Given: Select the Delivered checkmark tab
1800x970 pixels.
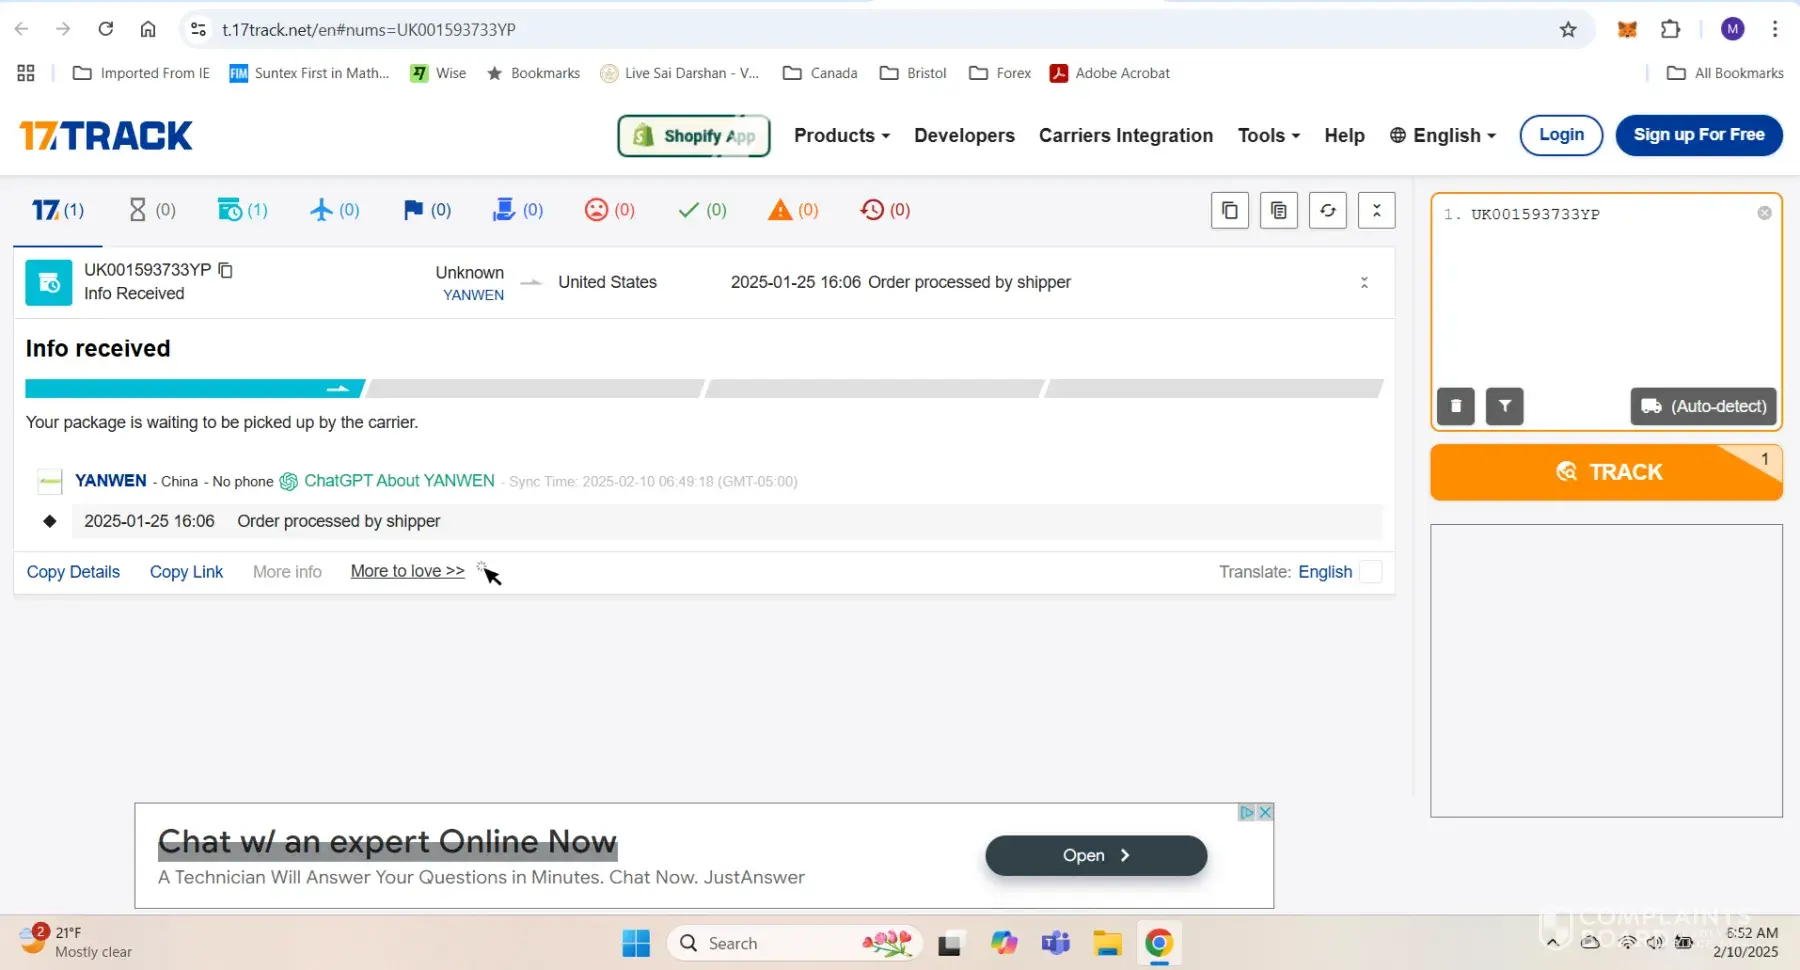Looking at the screenshot, I should click(x=702, y=210).
